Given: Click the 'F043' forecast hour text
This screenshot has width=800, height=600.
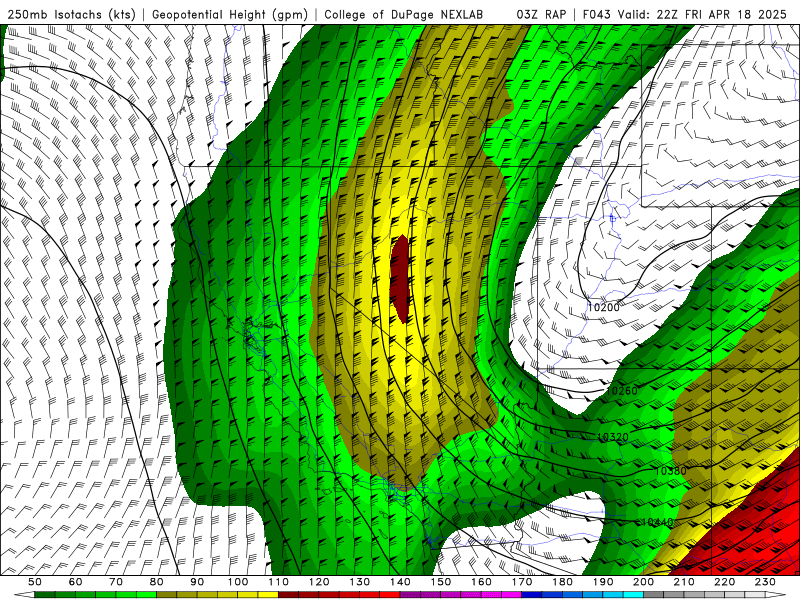Looking at the screenshot, I should [597, 14].
